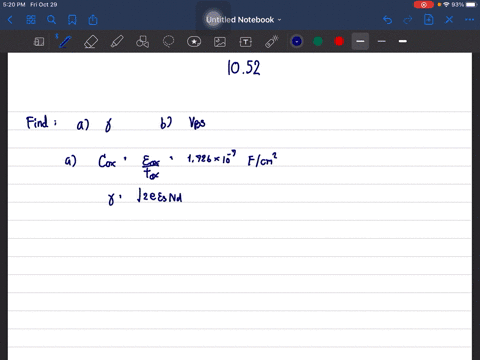Select the Laser pointer tool

(272, 42)
